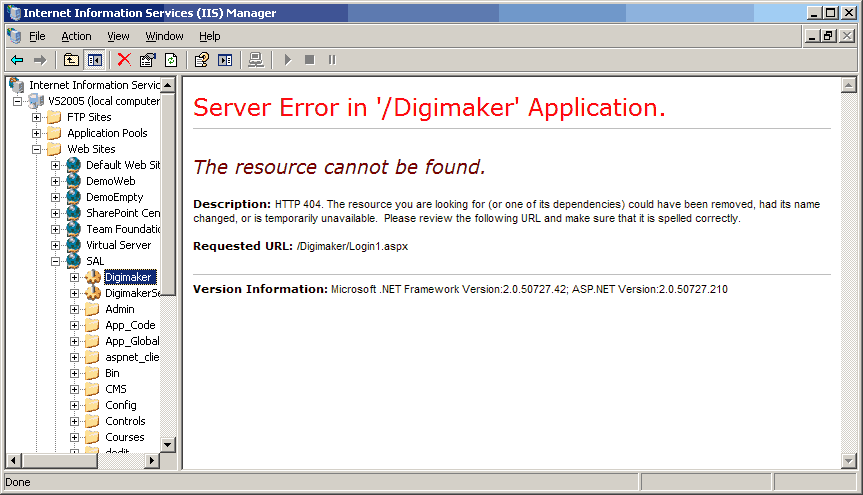Open the File menu
This screenshot has width=863, height=495.
point(37,36)
